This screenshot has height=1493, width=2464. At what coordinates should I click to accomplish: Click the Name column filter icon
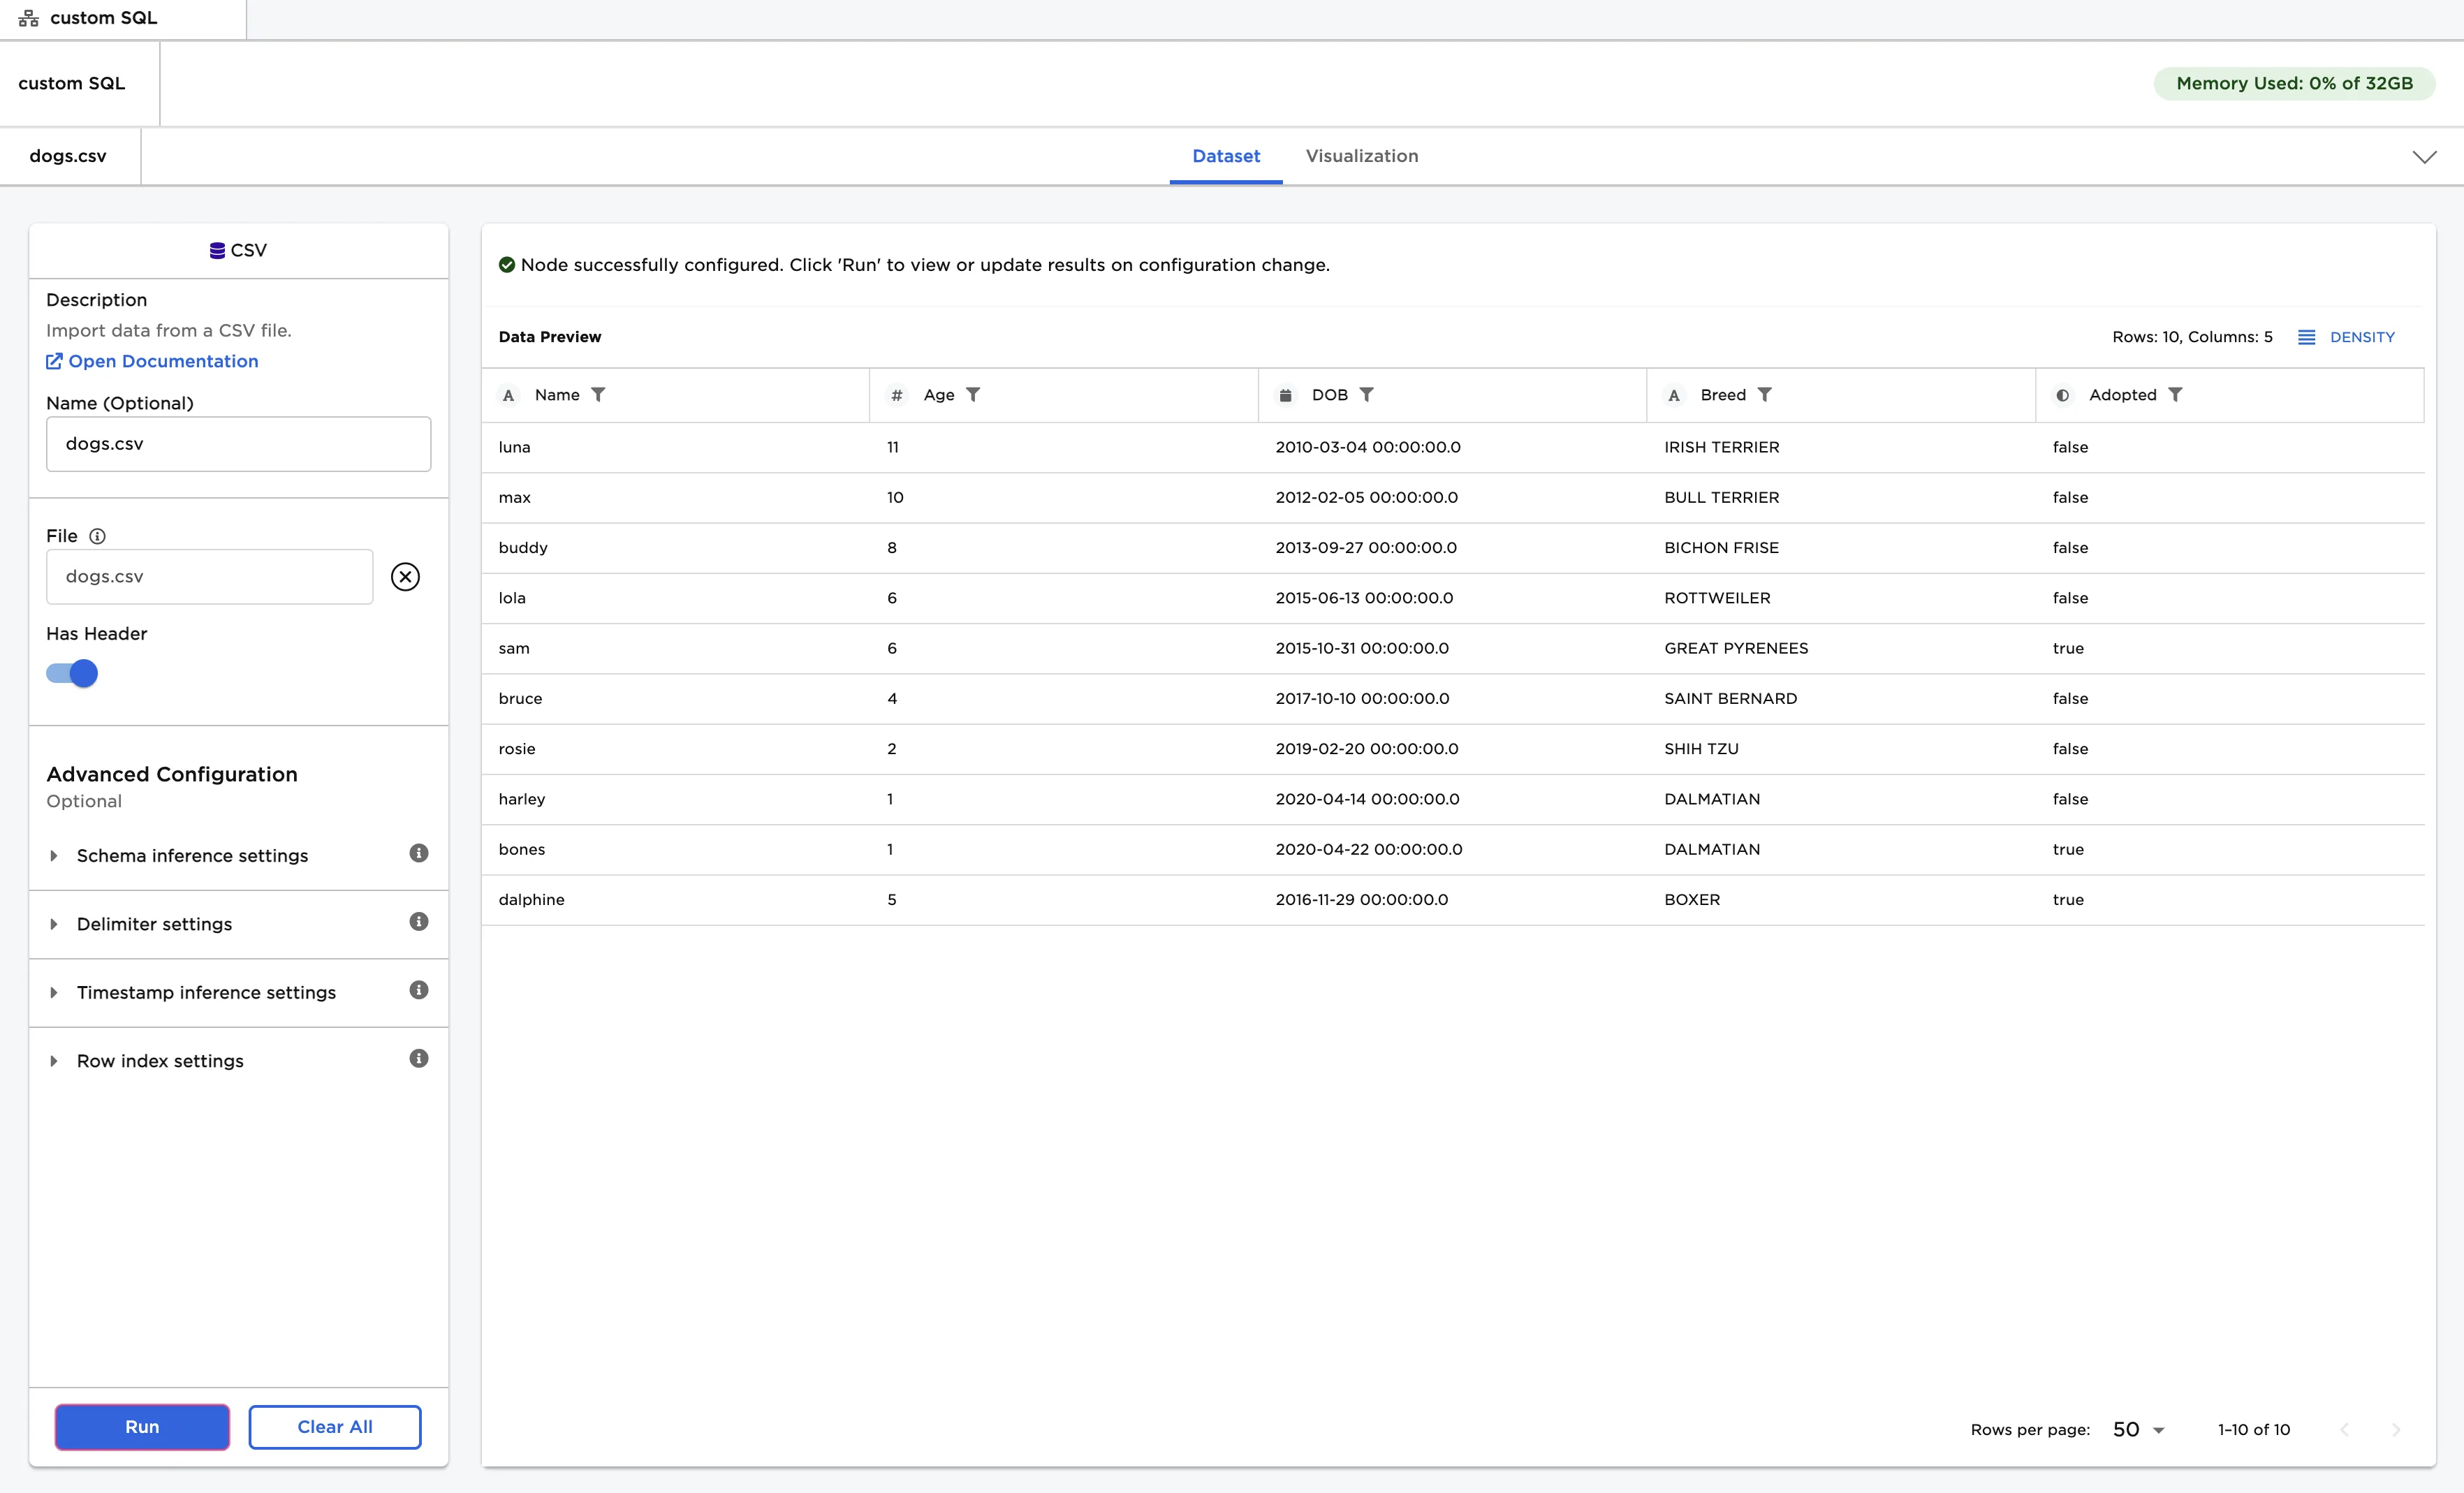[598, 394]
